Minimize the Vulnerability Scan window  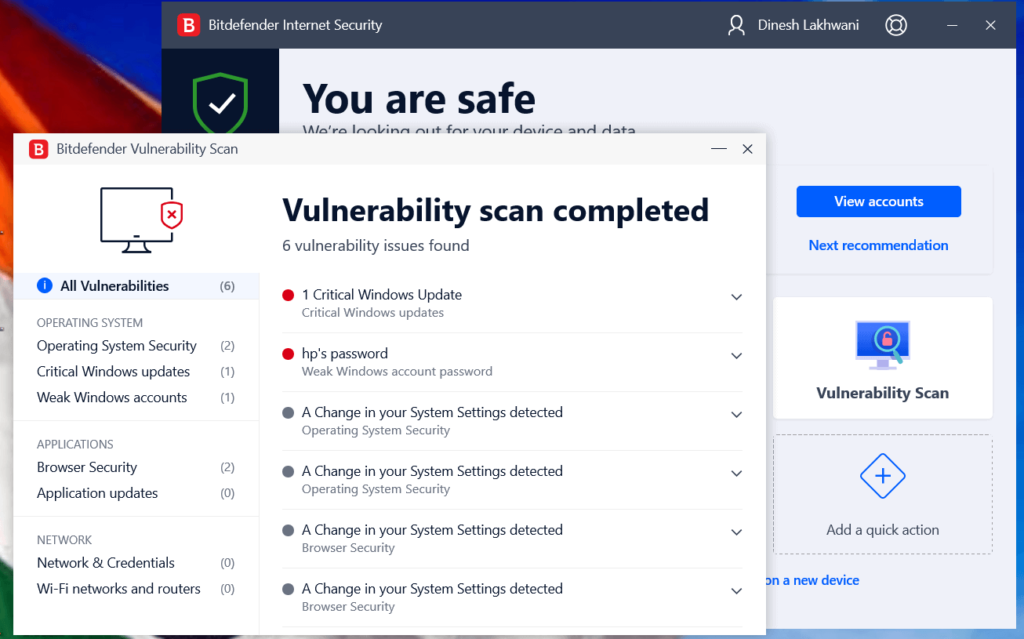coord(718,149)
